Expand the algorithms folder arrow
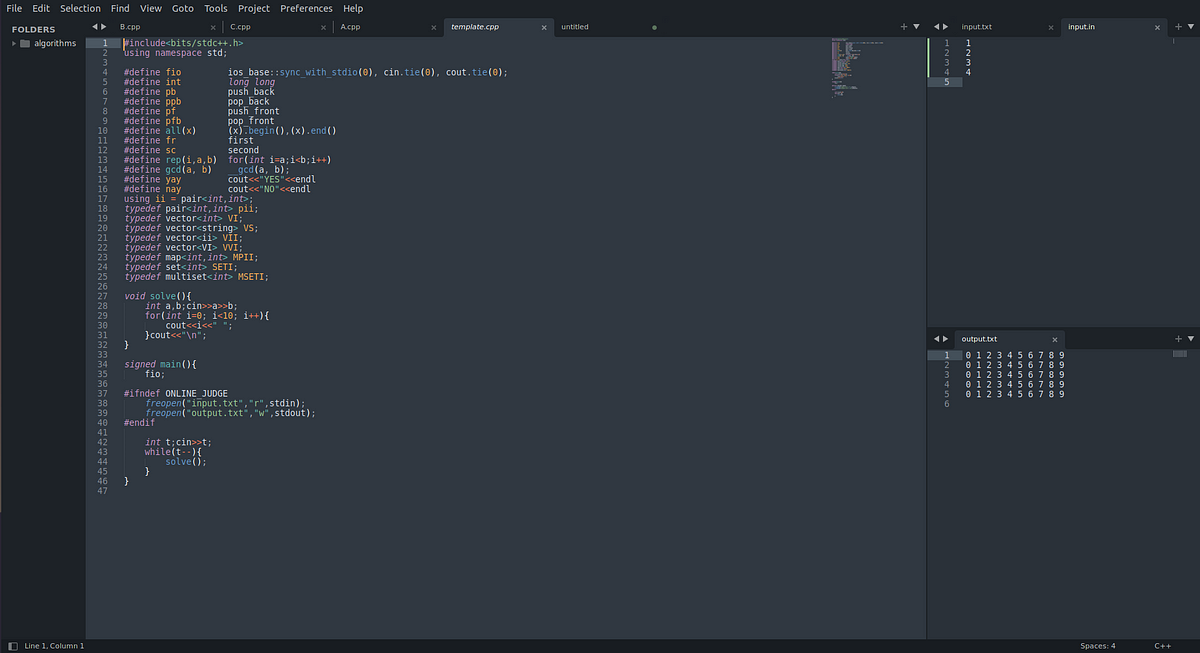Screen dimensions: 1200x653 point(14,43)
